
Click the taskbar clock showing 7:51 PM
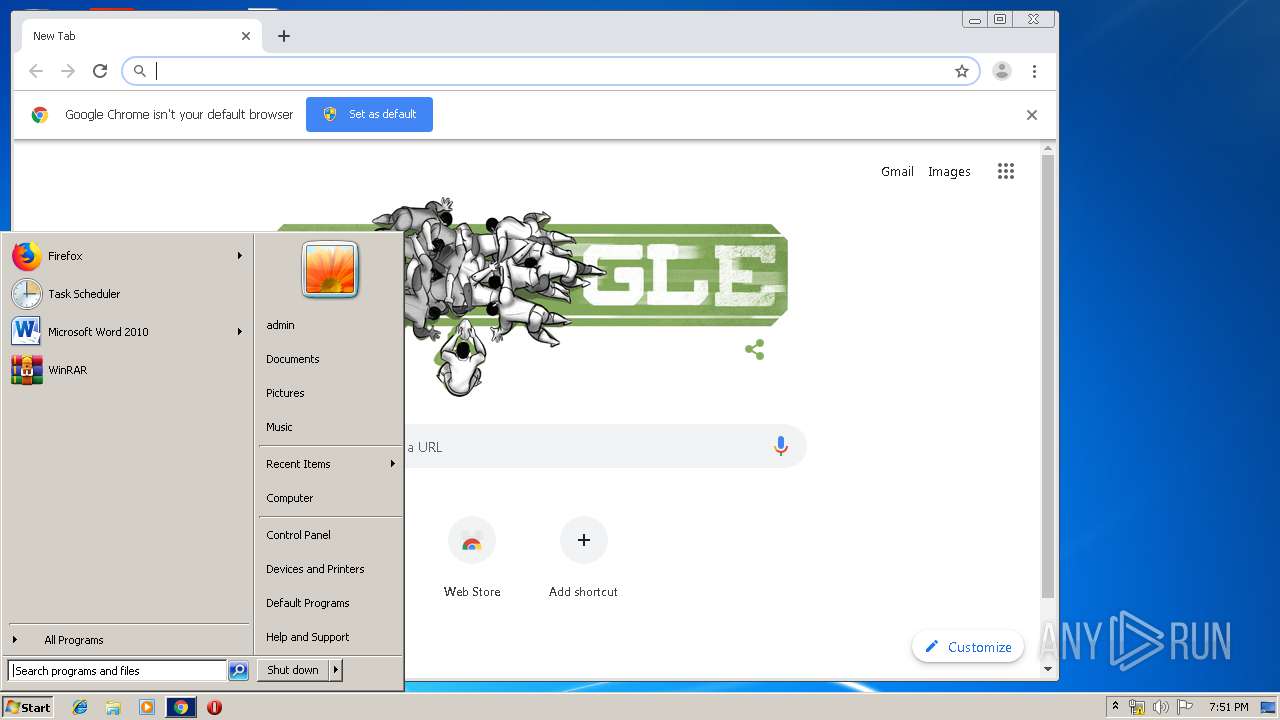(1228, 707)
